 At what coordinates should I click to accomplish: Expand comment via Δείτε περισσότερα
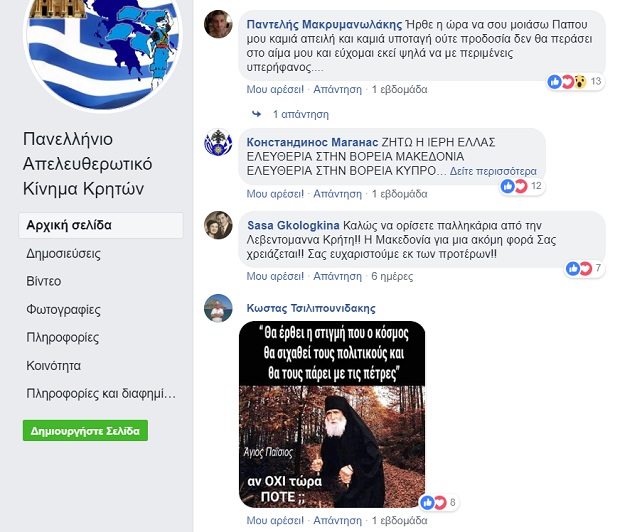coord(493,171)
